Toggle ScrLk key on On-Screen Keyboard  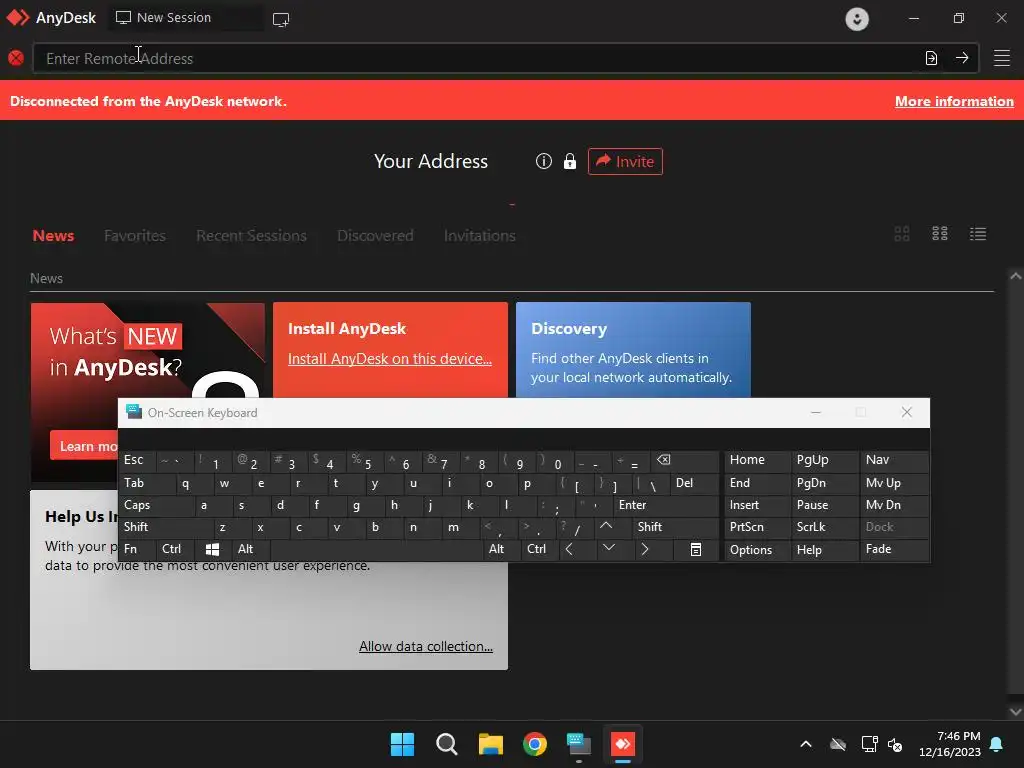point(824,527)
